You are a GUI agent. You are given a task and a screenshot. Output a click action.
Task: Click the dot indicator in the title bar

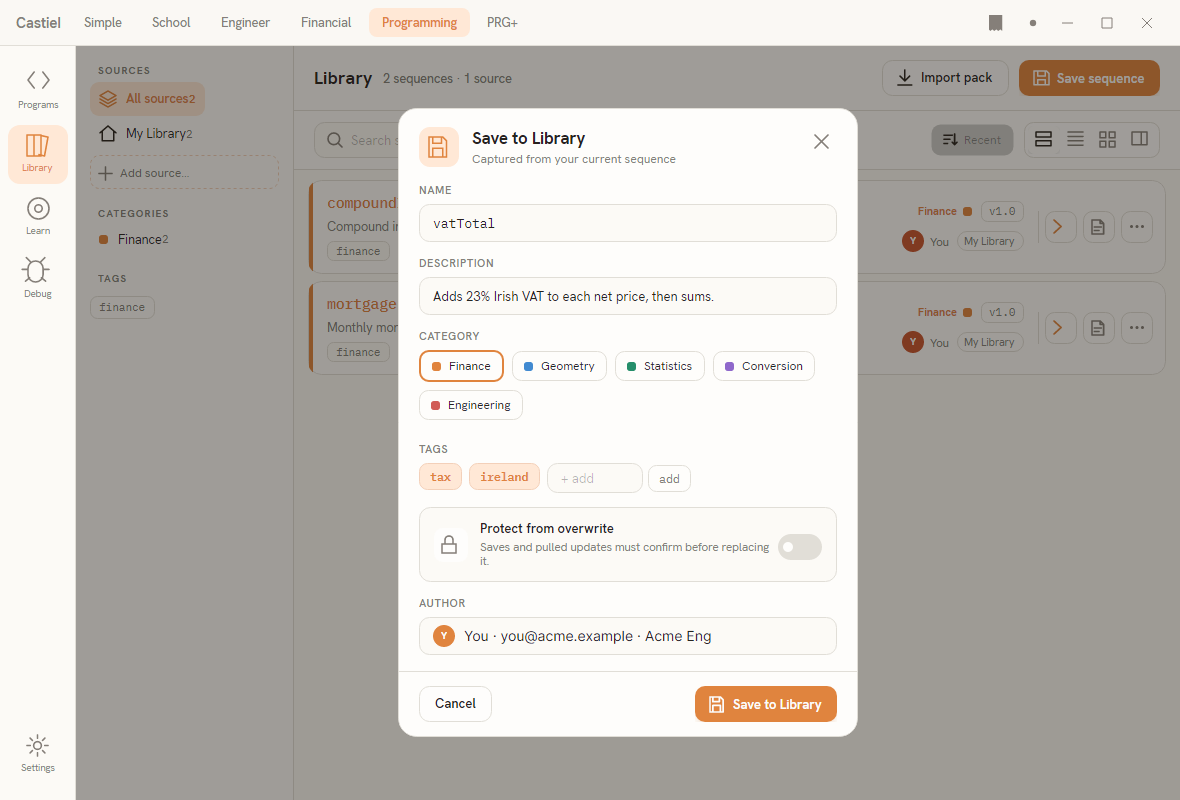(1032, 23)
